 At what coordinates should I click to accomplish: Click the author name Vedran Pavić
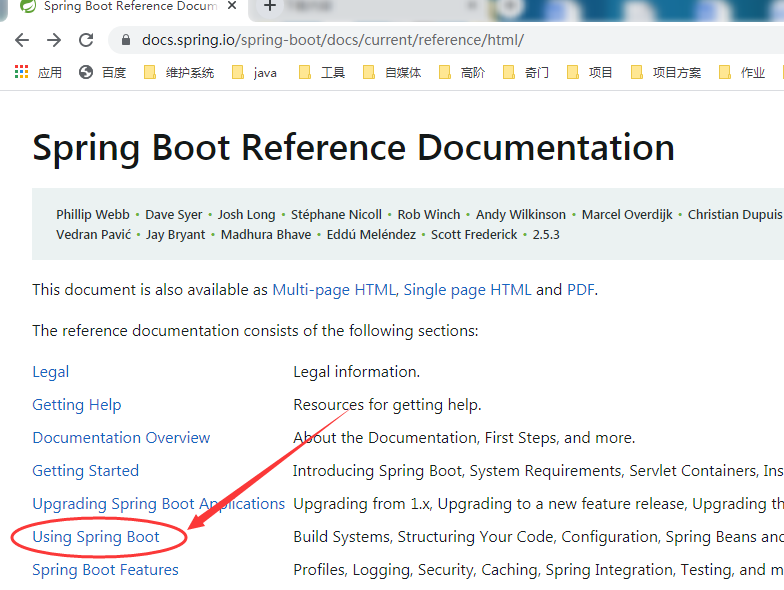(94, 234)
